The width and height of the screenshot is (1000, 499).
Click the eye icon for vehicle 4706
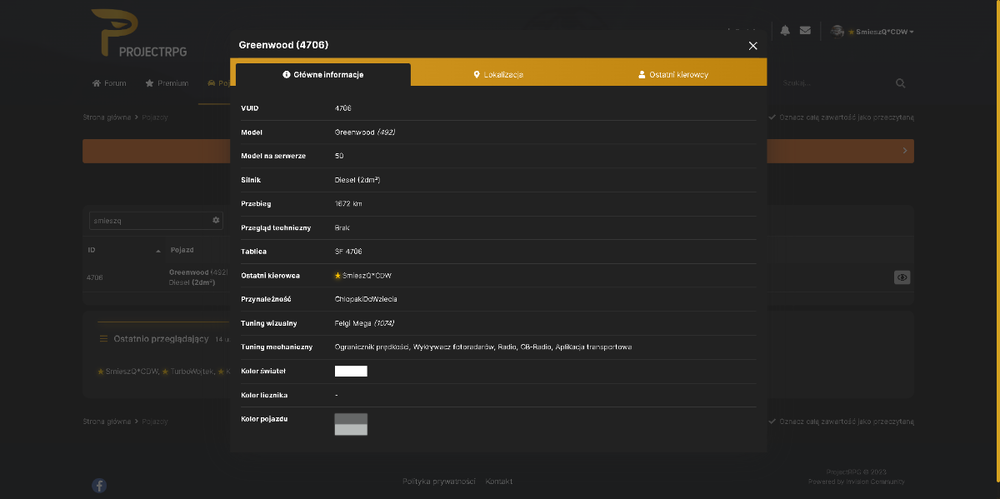coord(902,278)
